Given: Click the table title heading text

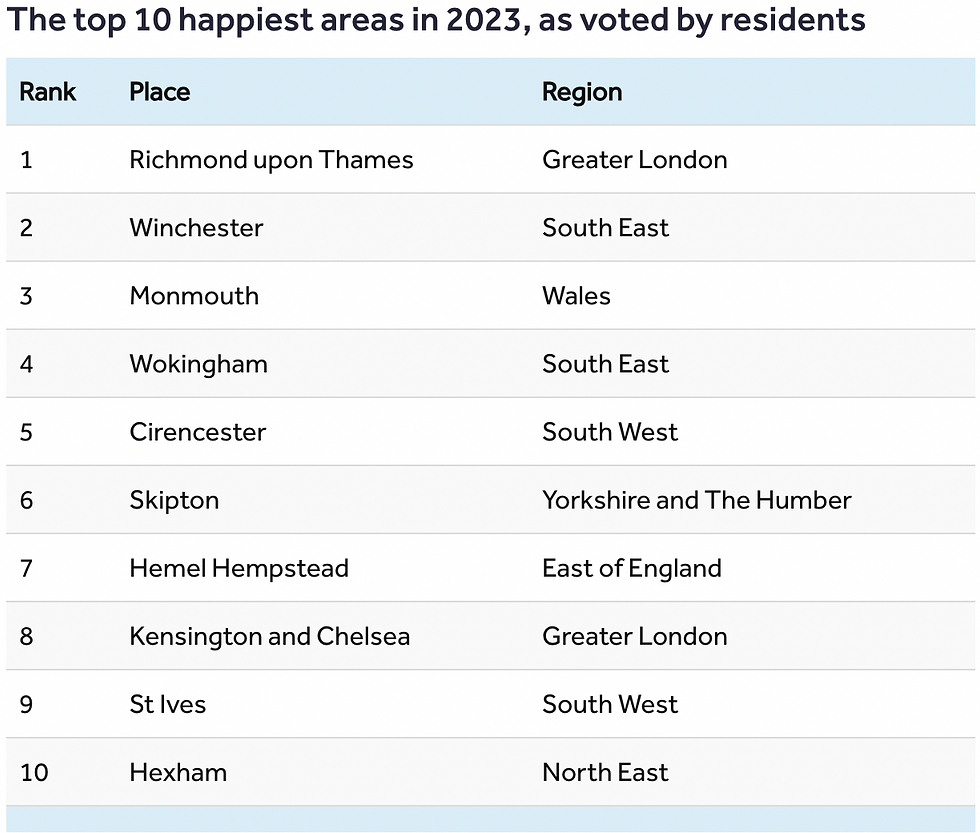Looking at the screenshot, I should (436, 20).
